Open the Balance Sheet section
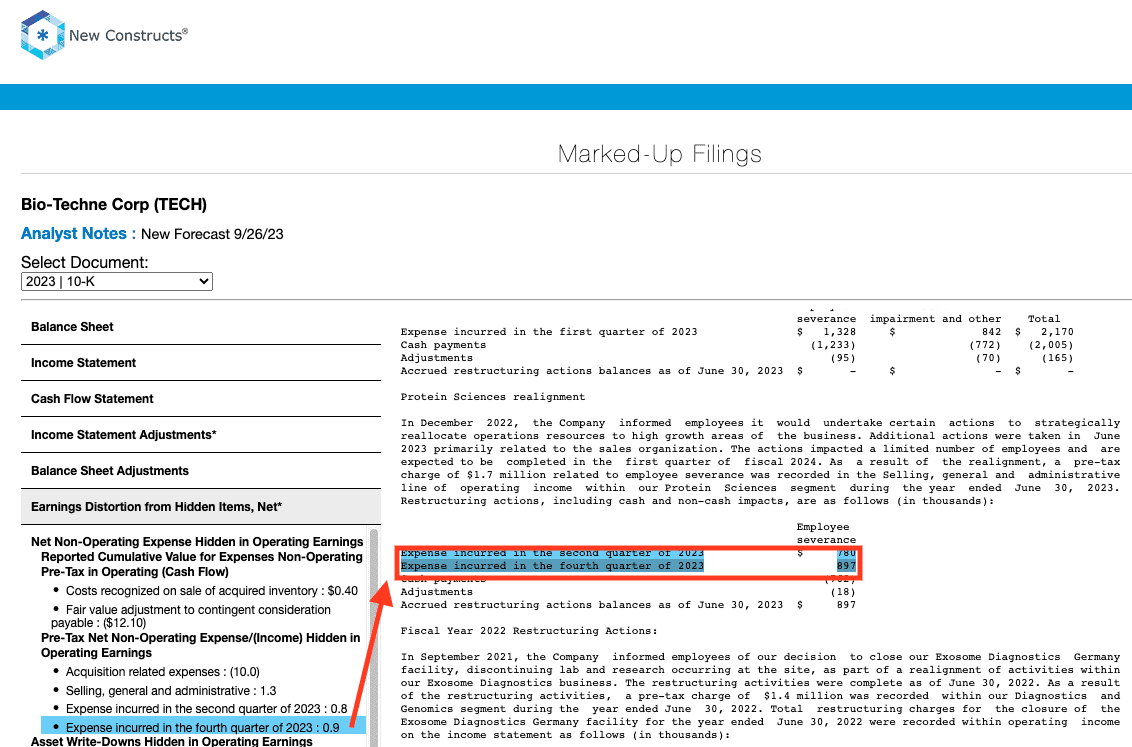 (x=201, y=327)
